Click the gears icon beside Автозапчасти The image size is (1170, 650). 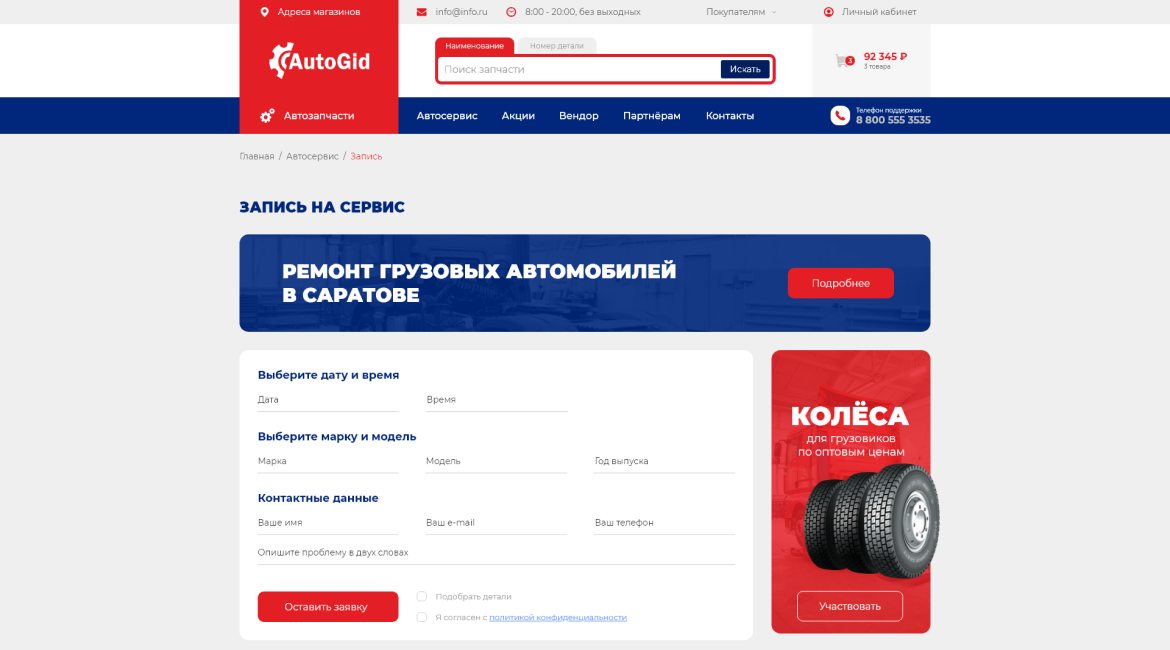[x=267, y=116]
